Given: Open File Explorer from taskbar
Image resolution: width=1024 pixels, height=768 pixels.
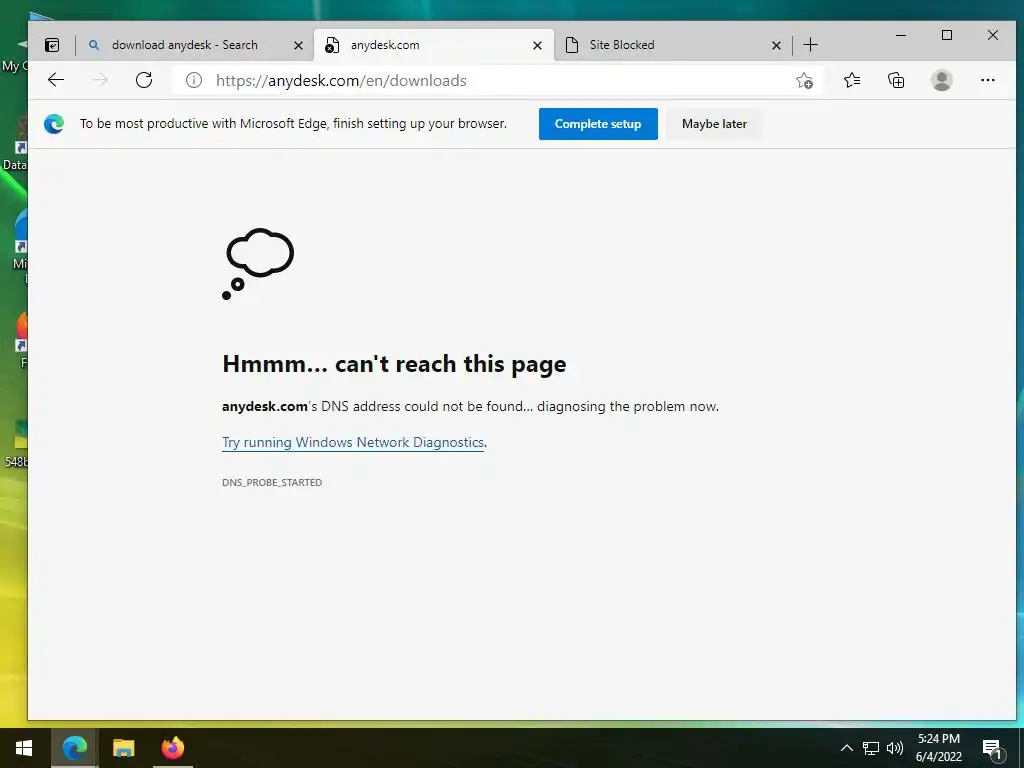Looking at the screenshot, I should click(x=123, y=748).
